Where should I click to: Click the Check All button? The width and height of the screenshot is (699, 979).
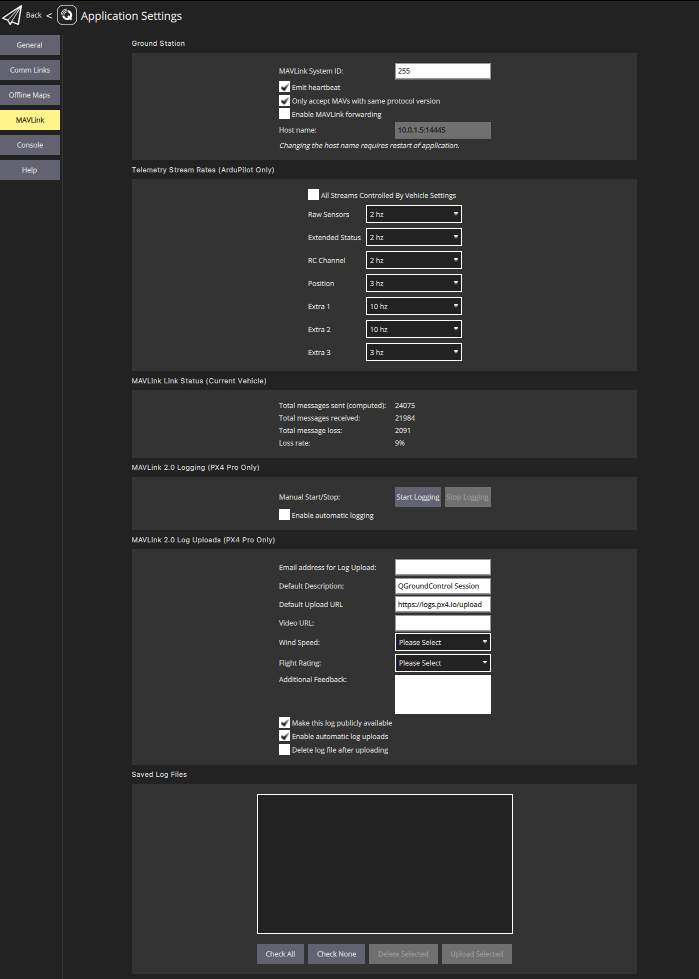(x=280, y=954)
